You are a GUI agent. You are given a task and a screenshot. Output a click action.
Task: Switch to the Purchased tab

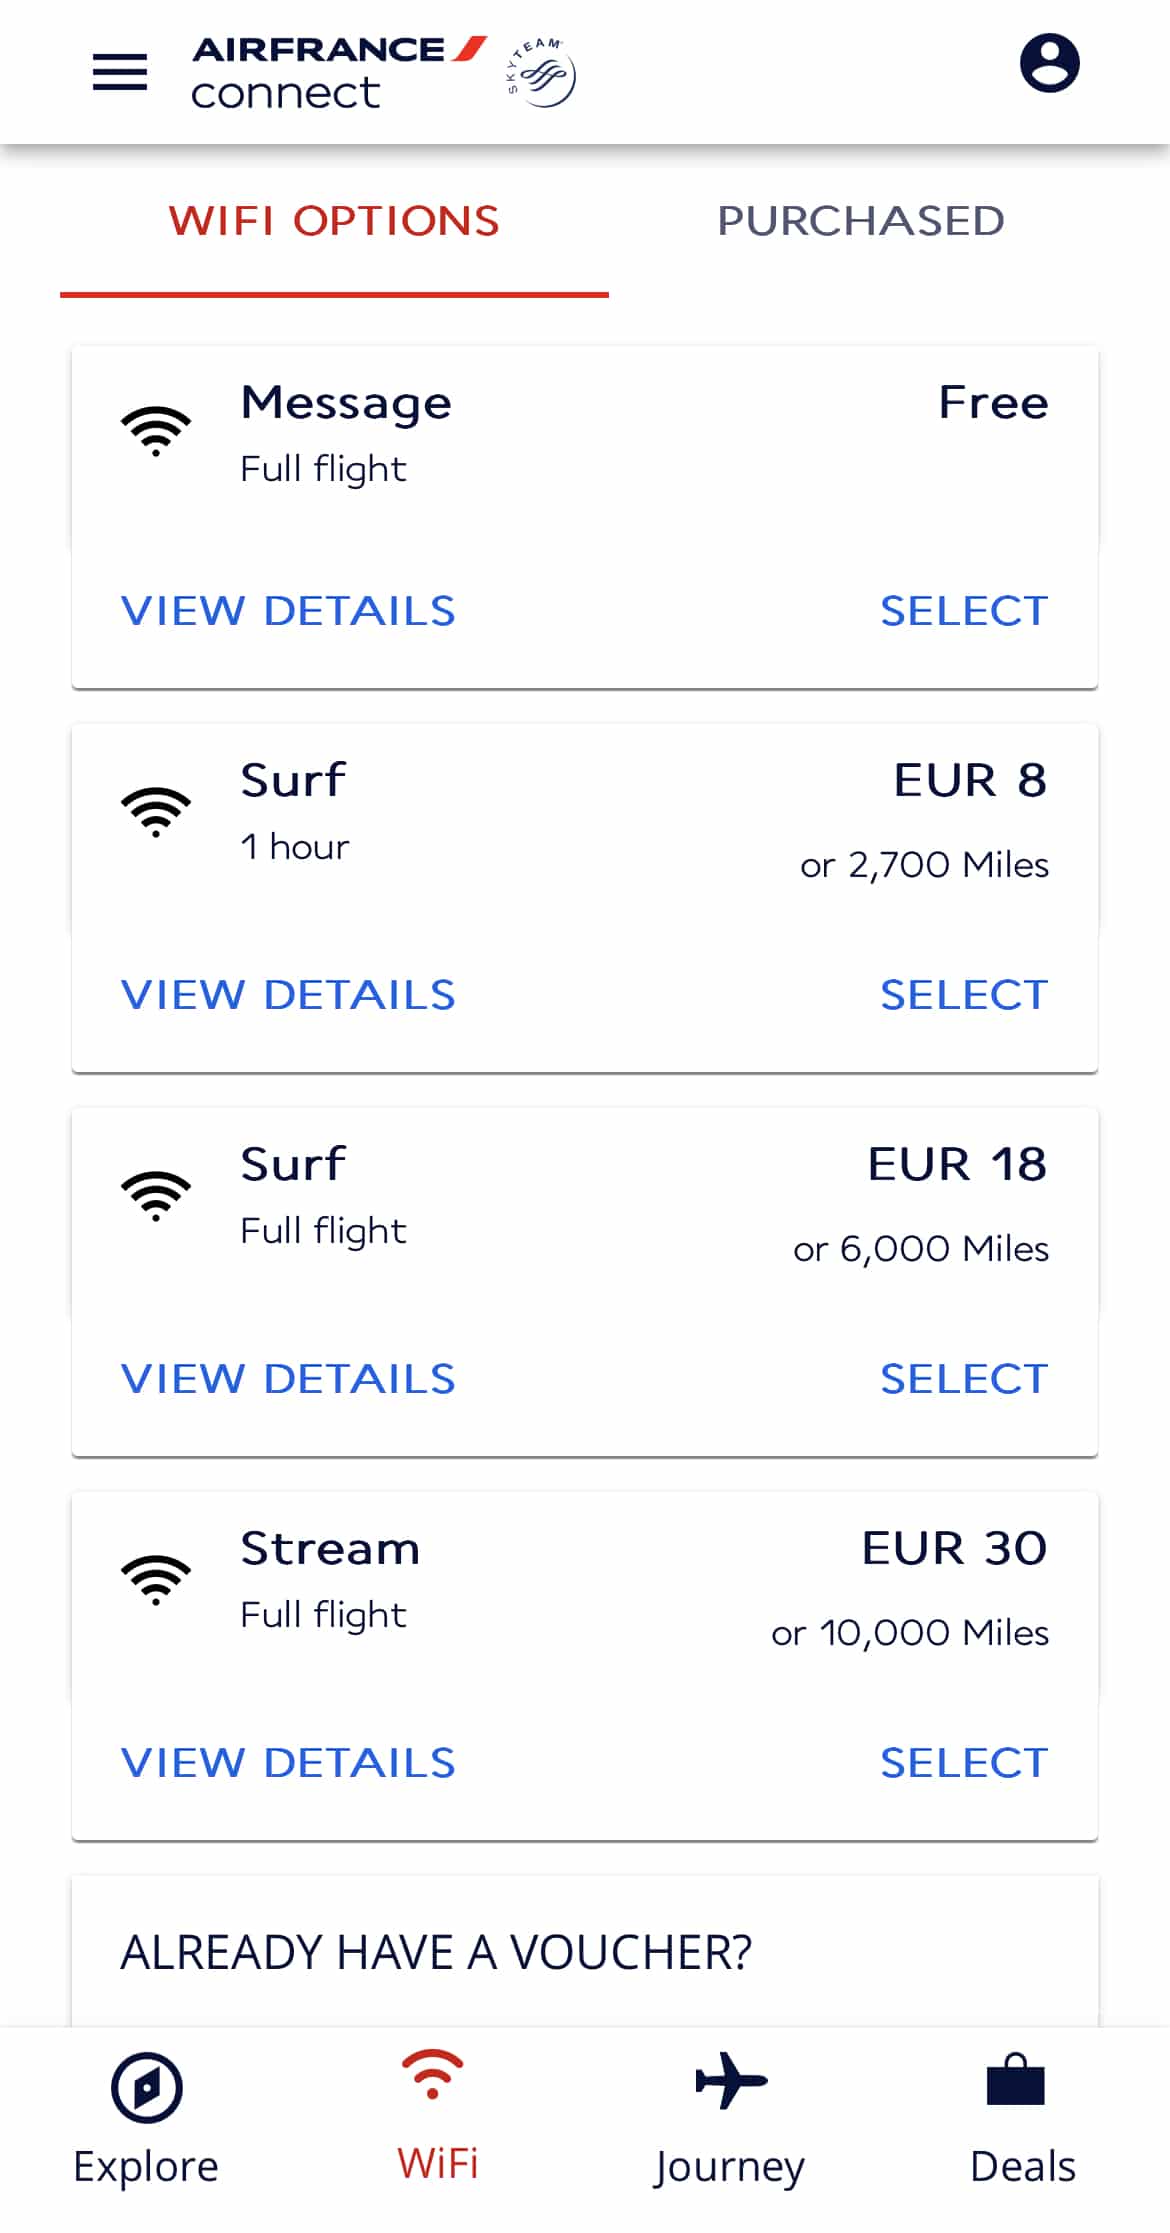pos(860,221)
